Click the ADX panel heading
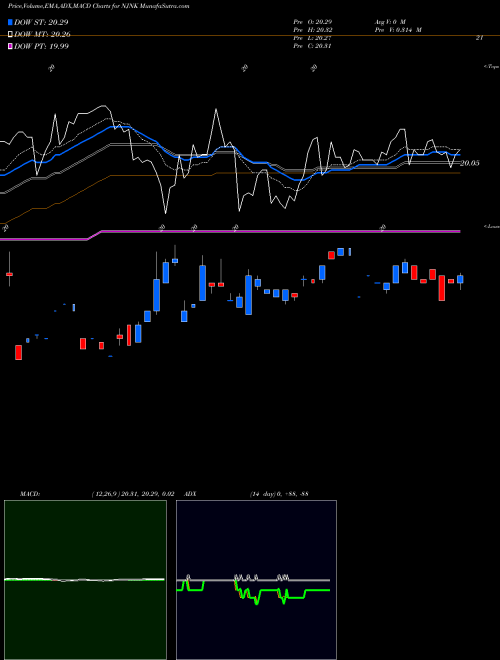This screenshot has width=500, height=660. pos(190,494)
